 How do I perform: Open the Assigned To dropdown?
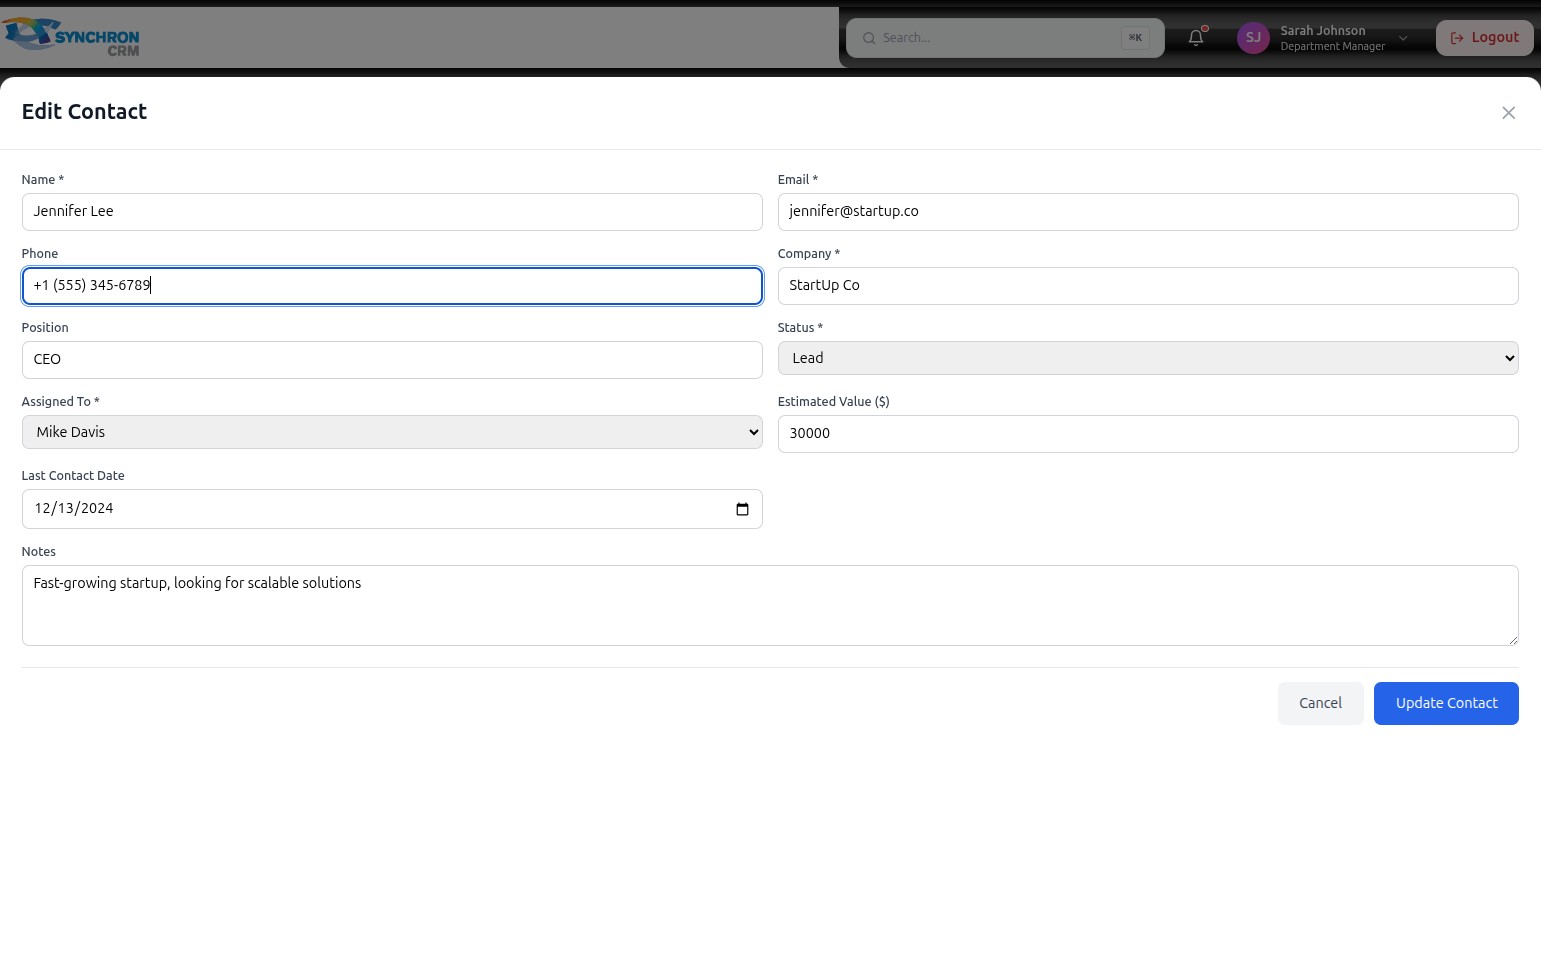click(392, 432)
